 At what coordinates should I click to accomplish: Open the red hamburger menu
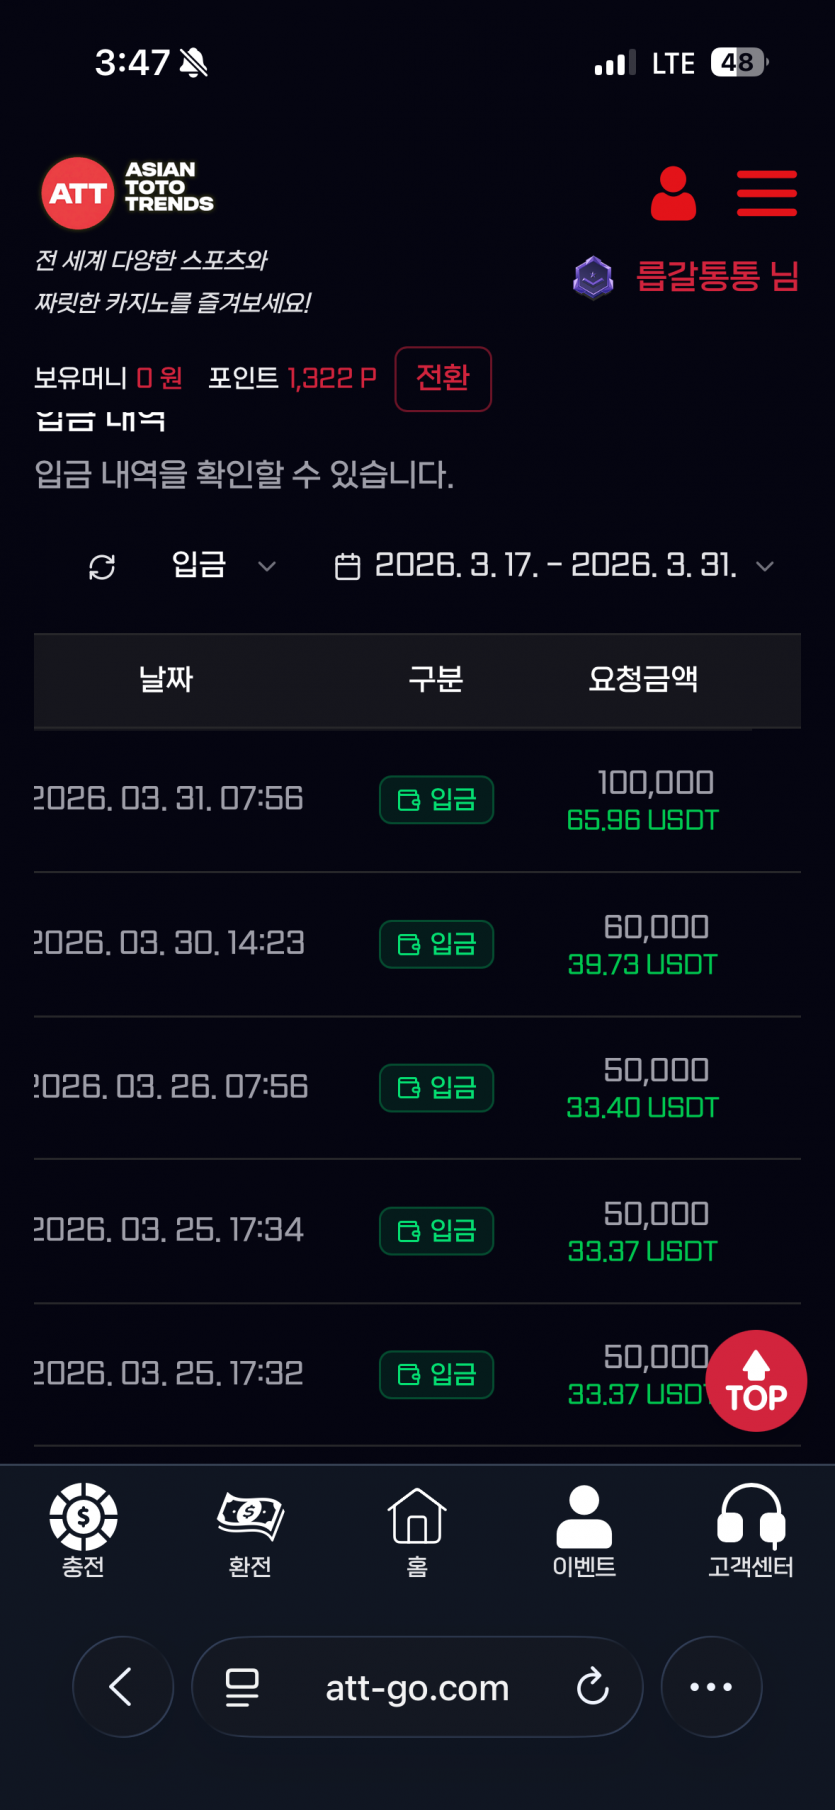tap(766, 193)
